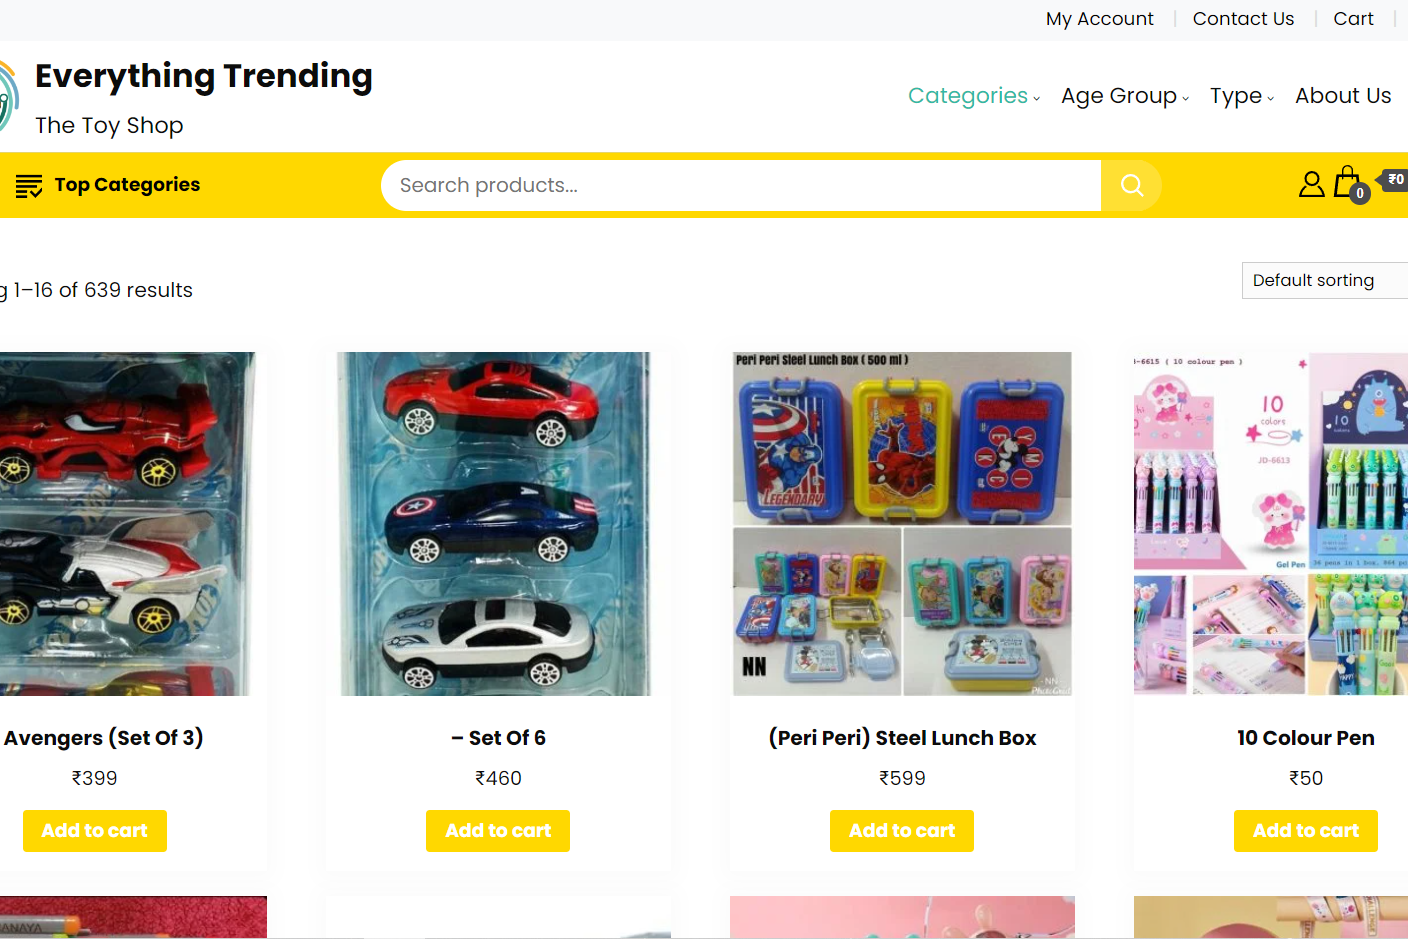This screenshot has width=1408, height=939.
Task: Expand the Age Group dropdown
Action: point(1124,96)
